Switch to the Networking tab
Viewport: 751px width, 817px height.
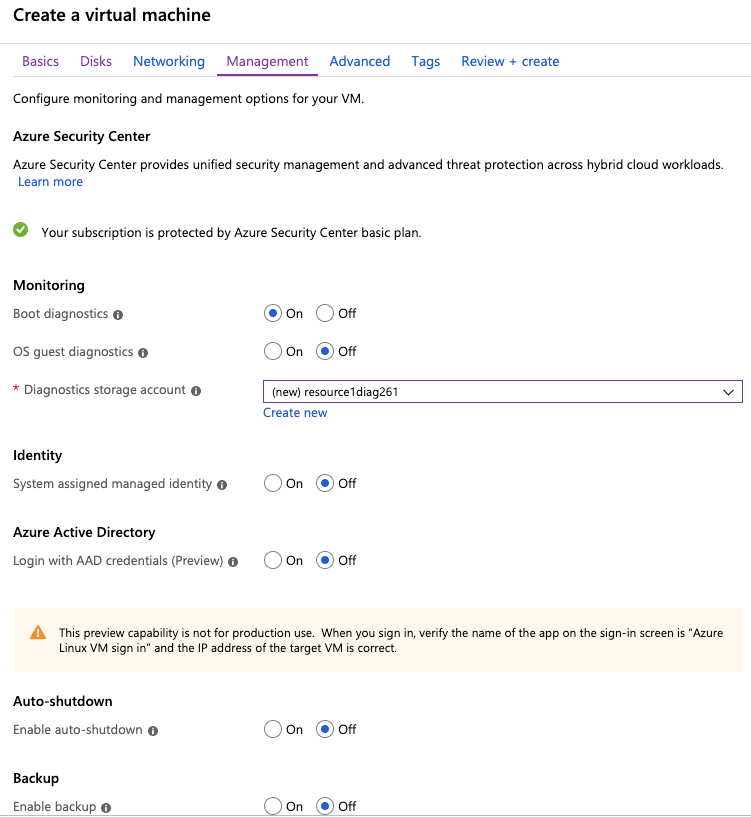pyautogui.click(x=169, y=61)
